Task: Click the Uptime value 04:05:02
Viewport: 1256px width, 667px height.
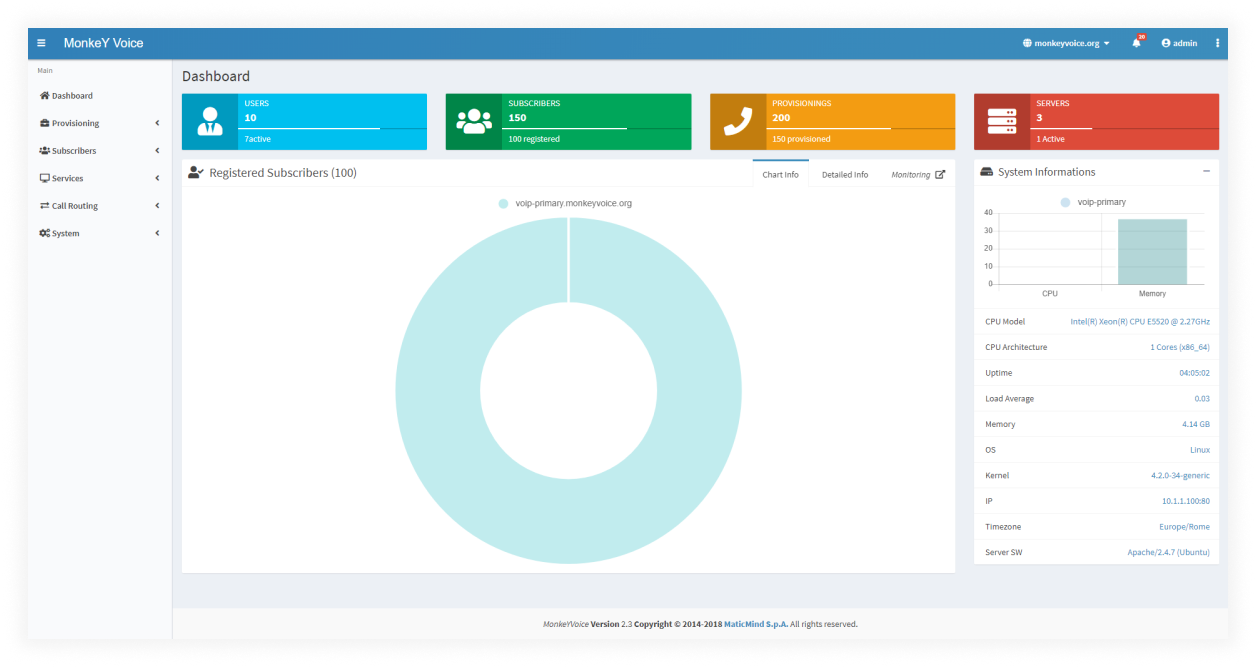Action: point(1194,373)
